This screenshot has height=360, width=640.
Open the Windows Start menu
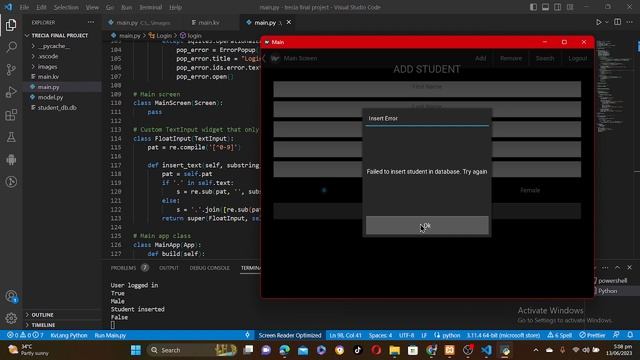click(x=136, y=350)
